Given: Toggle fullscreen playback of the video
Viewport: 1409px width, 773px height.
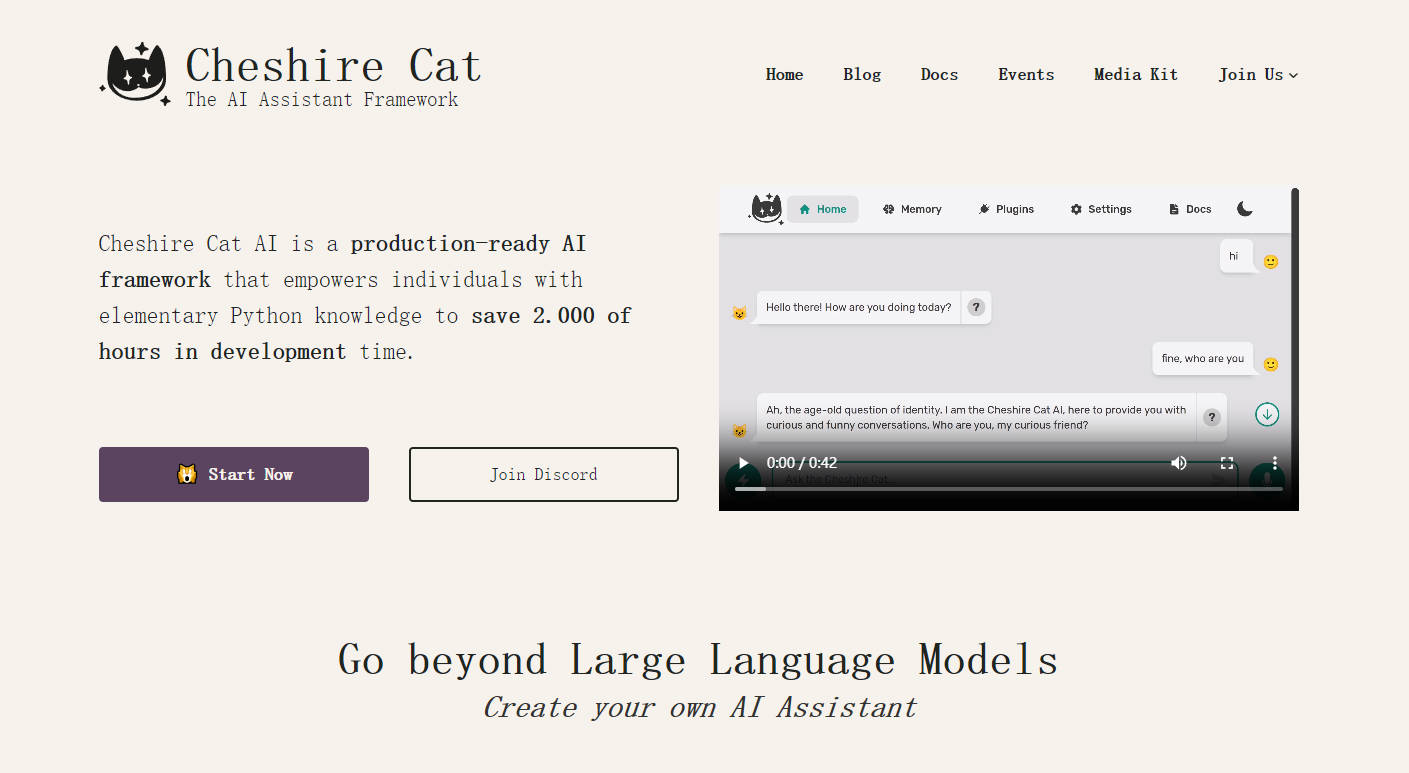Looking at the screenshot, I should tap(1227, 463).
